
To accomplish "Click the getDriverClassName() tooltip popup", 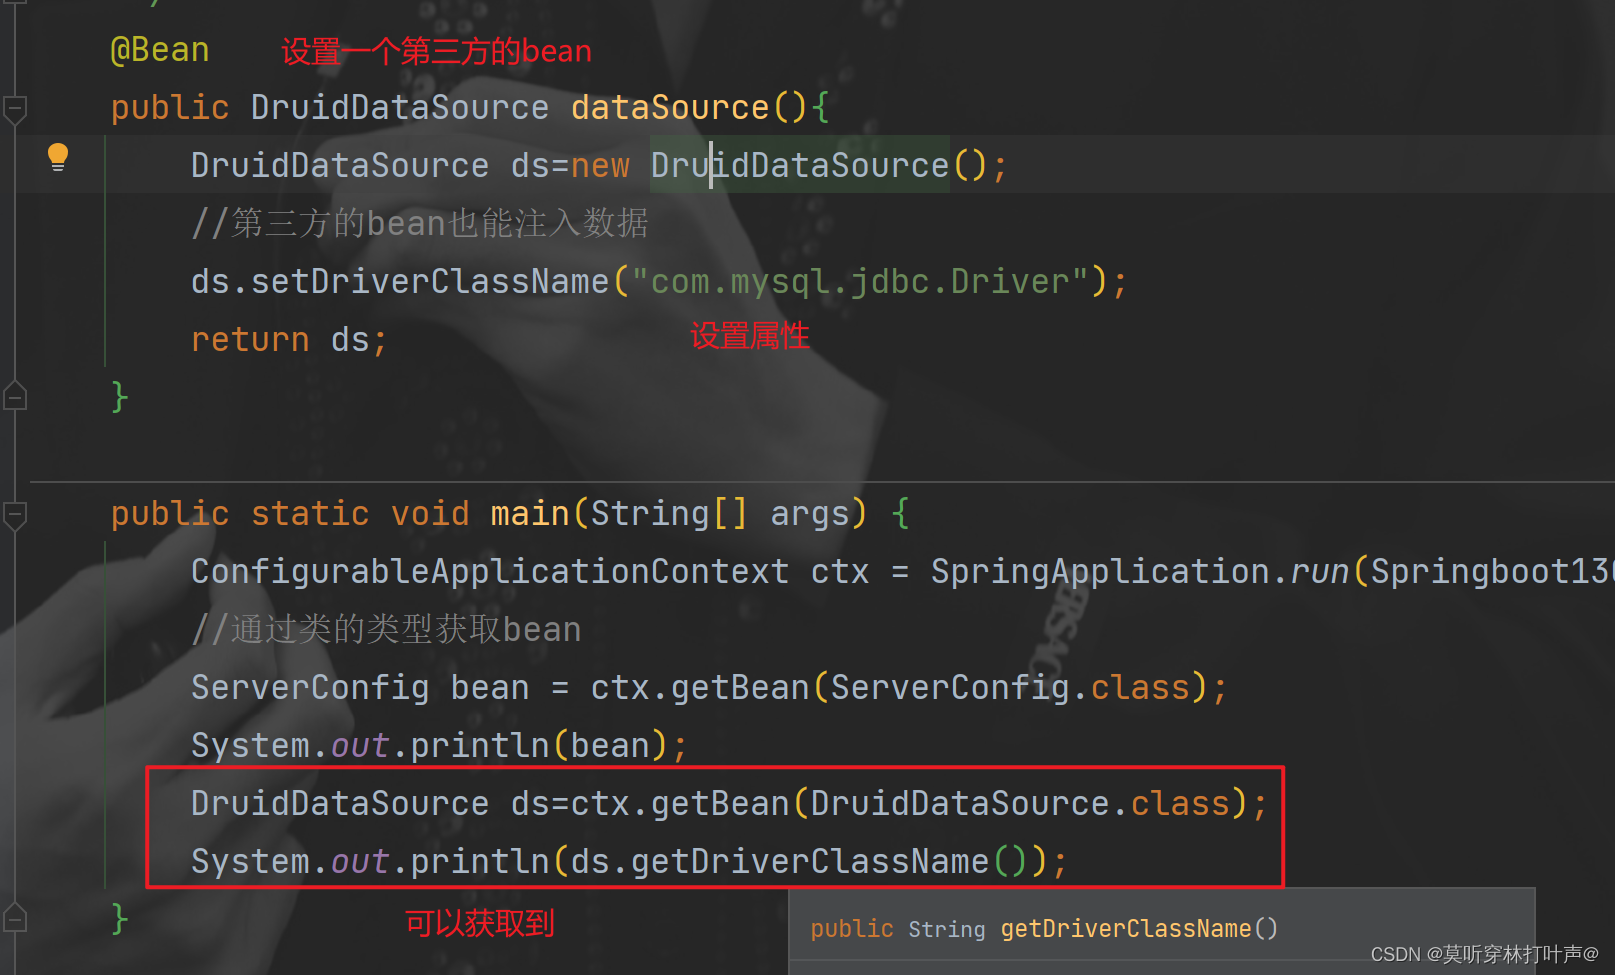I will [x=1162, y=930].
